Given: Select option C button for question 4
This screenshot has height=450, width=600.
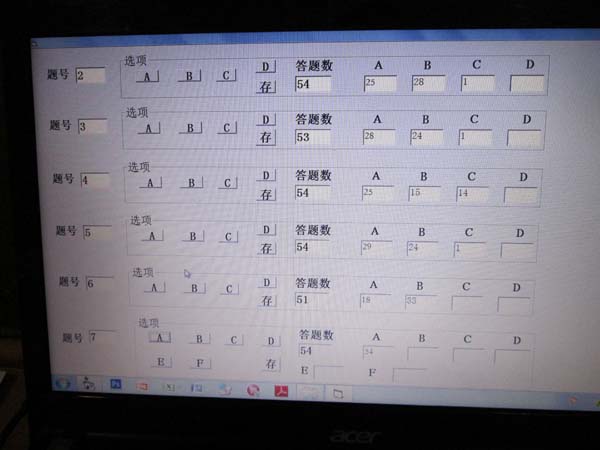Looking at the screenshot, I should (x=228, y=183).
